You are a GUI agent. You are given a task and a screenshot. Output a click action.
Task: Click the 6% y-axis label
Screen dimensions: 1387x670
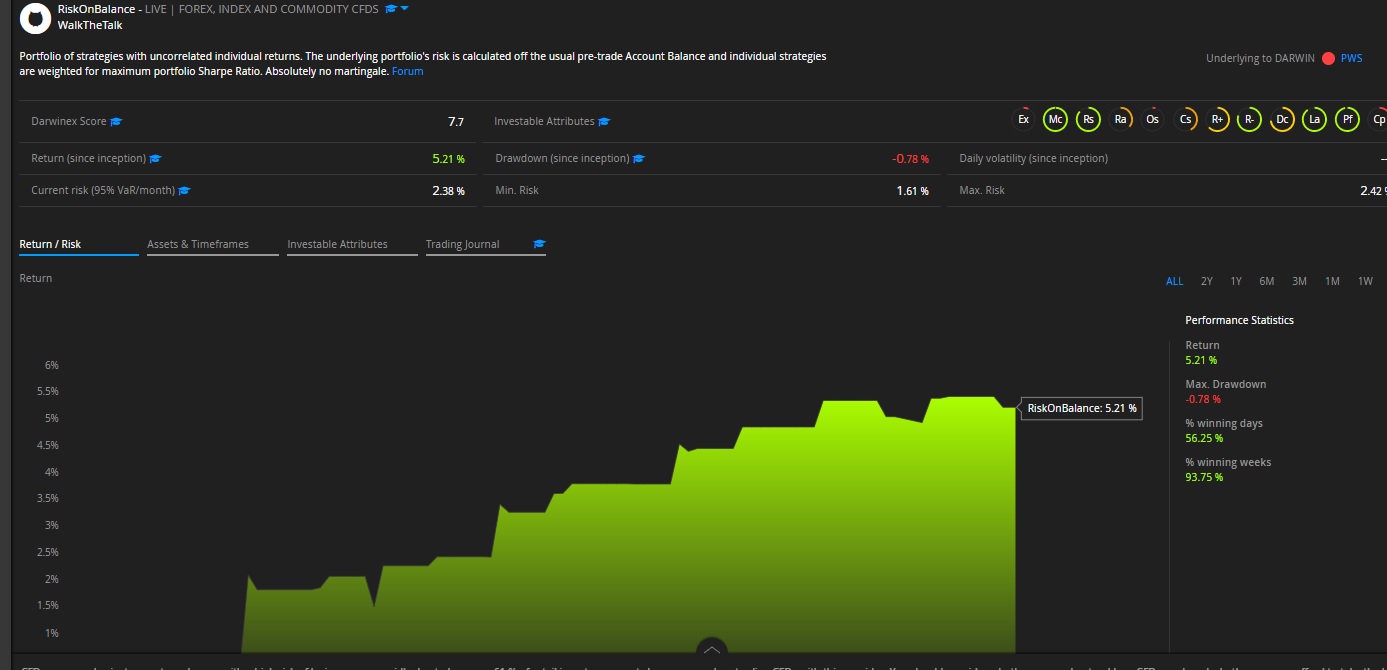[50, 365]
